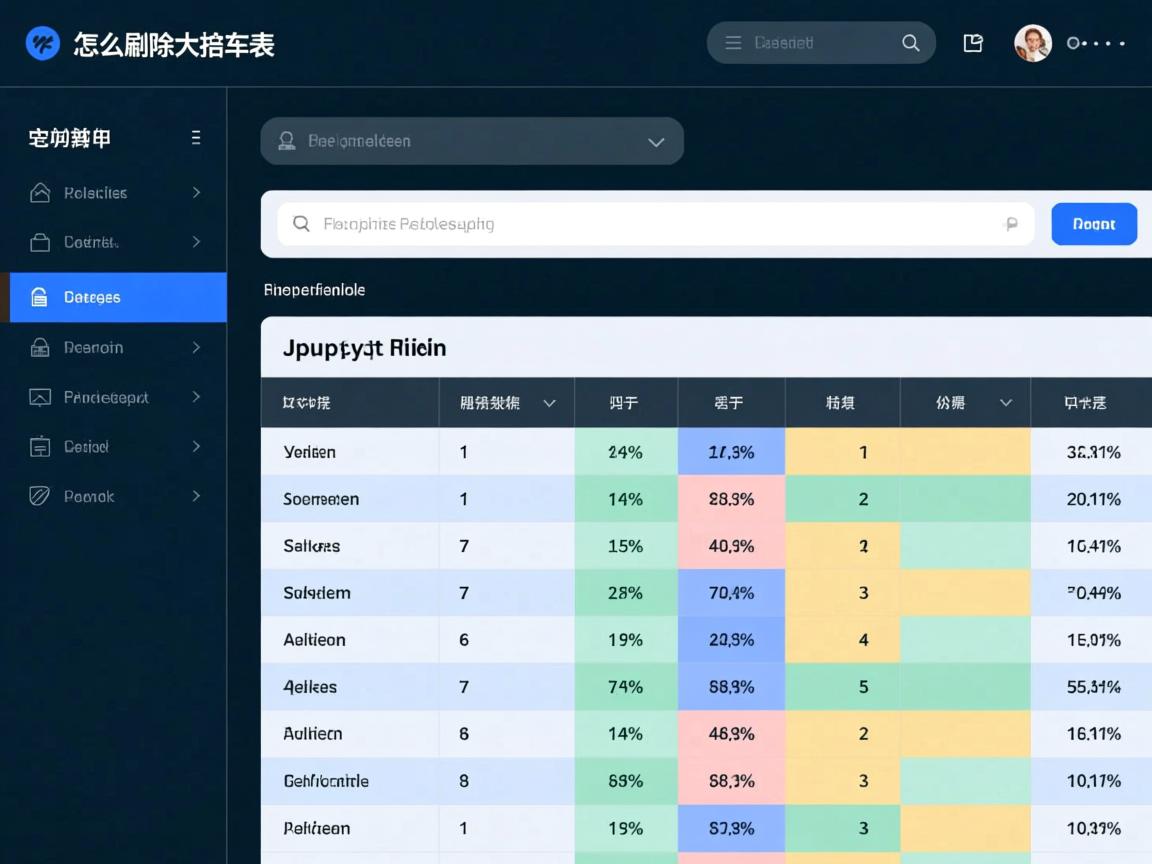Click the magnifier icon in the top search bar
This screenshot has width=1152, height=864.
pyautogui.click(x=911, y=43)
